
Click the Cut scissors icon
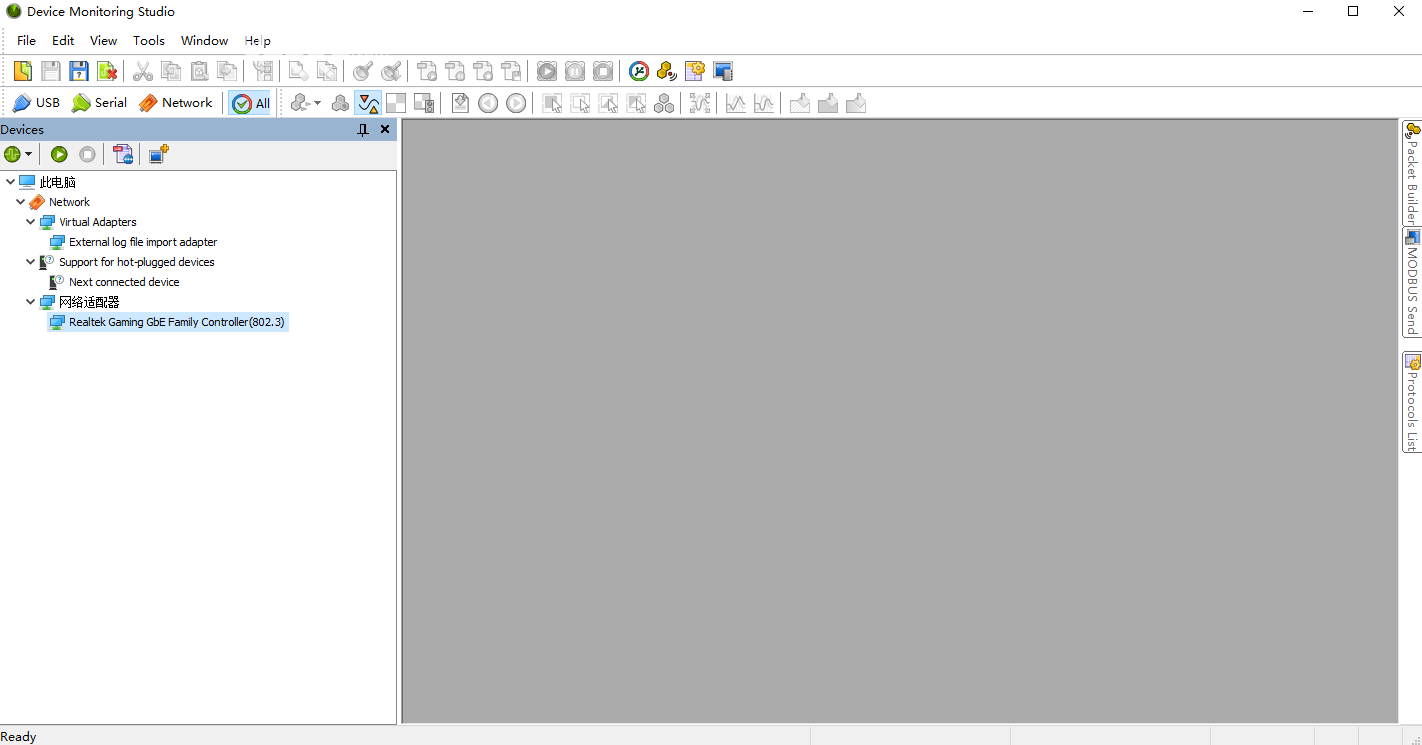[x=143, y=71]
